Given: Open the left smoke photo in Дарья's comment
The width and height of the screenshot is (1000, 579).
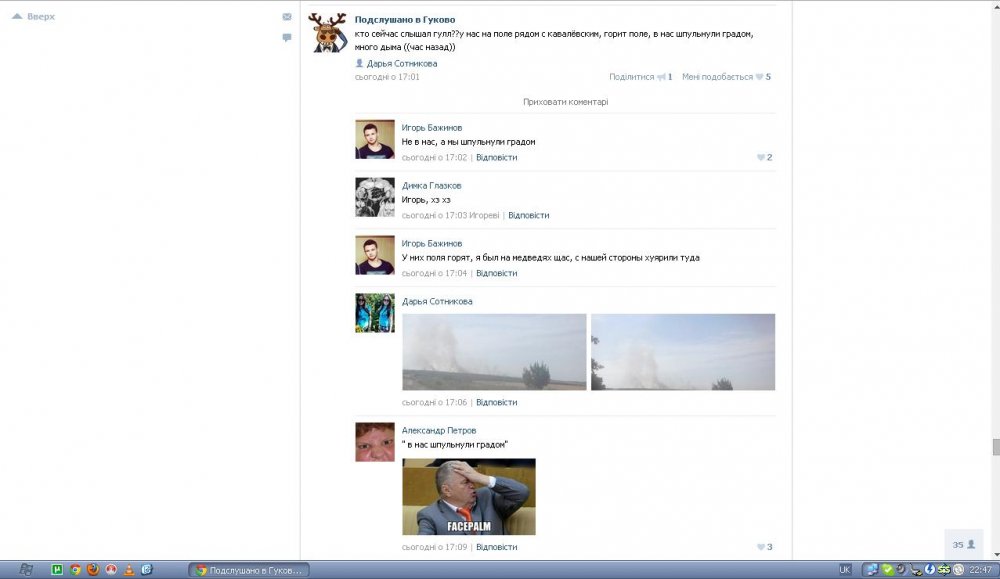Looking at the screenshot, I should click(x=494, y=352).
